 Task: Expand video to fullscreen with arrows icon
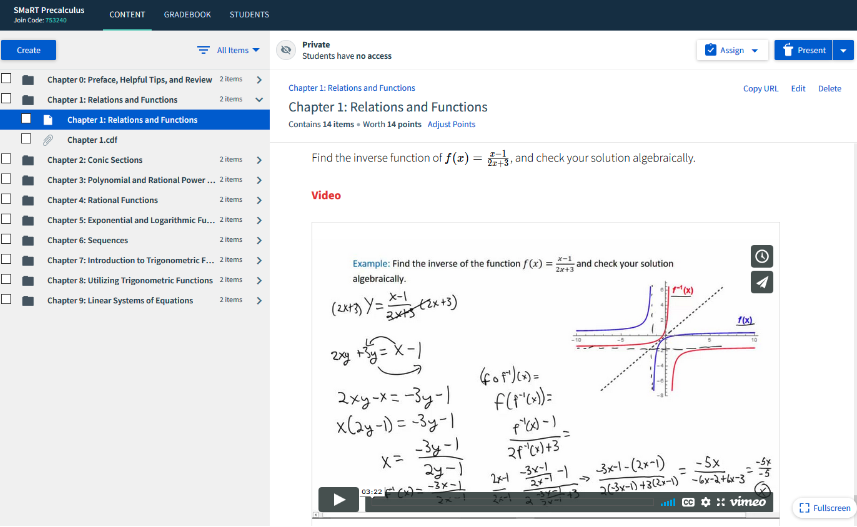[720, 502]
